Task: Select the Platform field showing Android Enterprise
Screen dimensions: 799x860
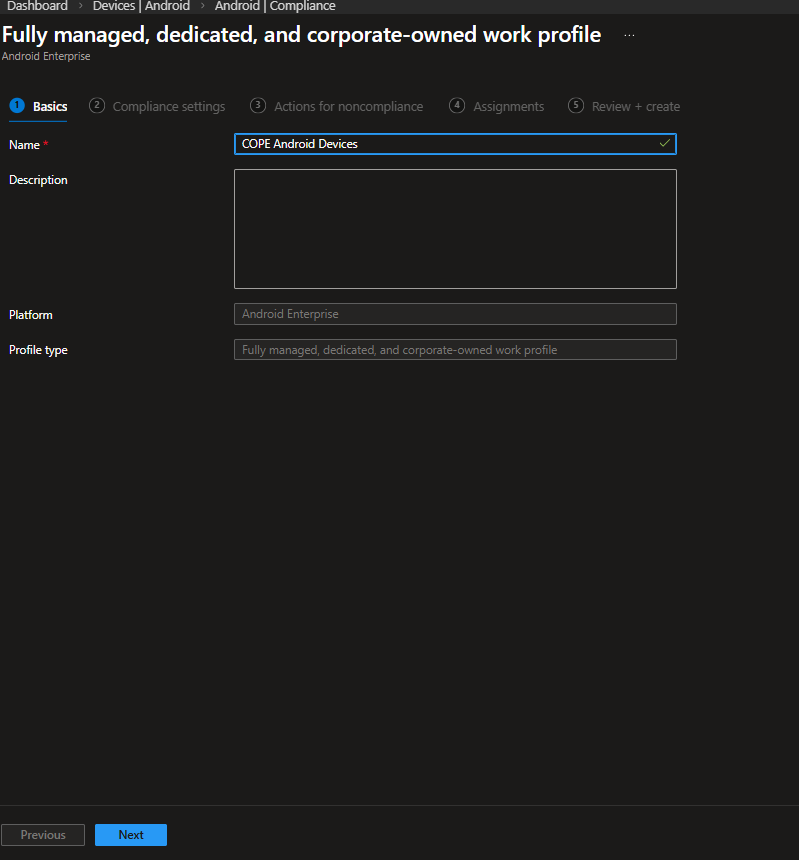Action: coord(455,314)
